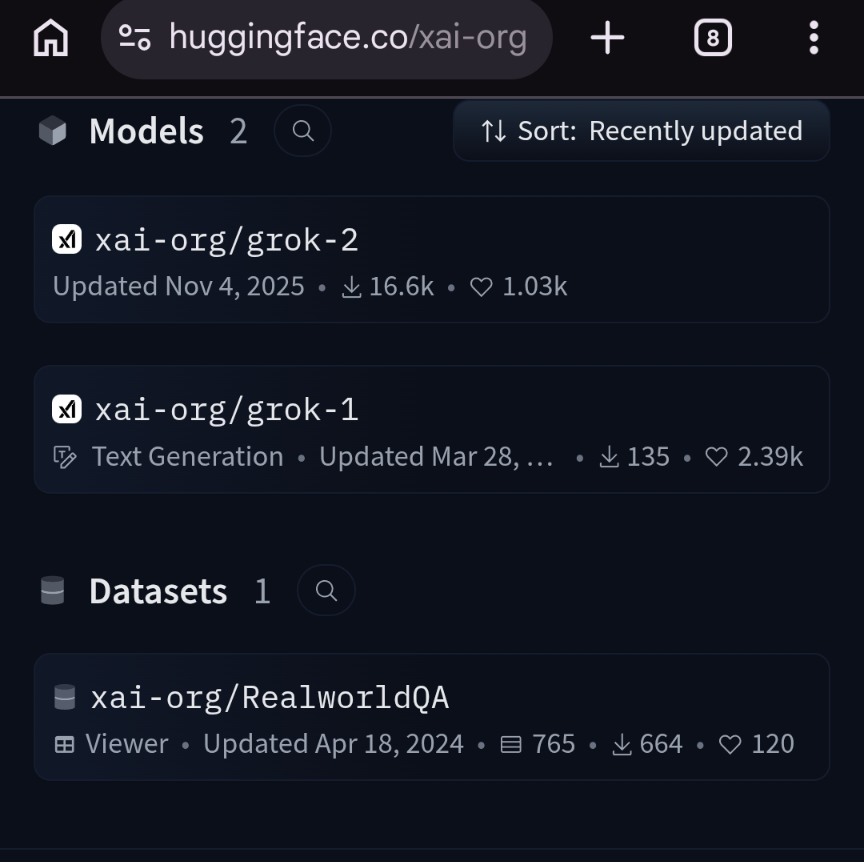The image size is (864, 862).
Task: Click the Viewer tag on RealworldQA
Action: coord(112,744)
